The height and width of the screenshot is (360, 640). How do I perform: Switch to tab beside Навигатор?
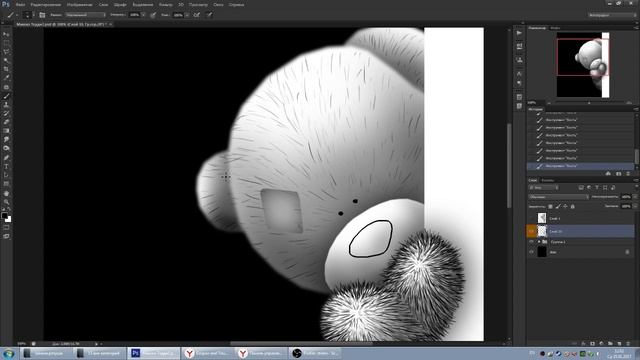pyautogui.click(x=555, y=28)
